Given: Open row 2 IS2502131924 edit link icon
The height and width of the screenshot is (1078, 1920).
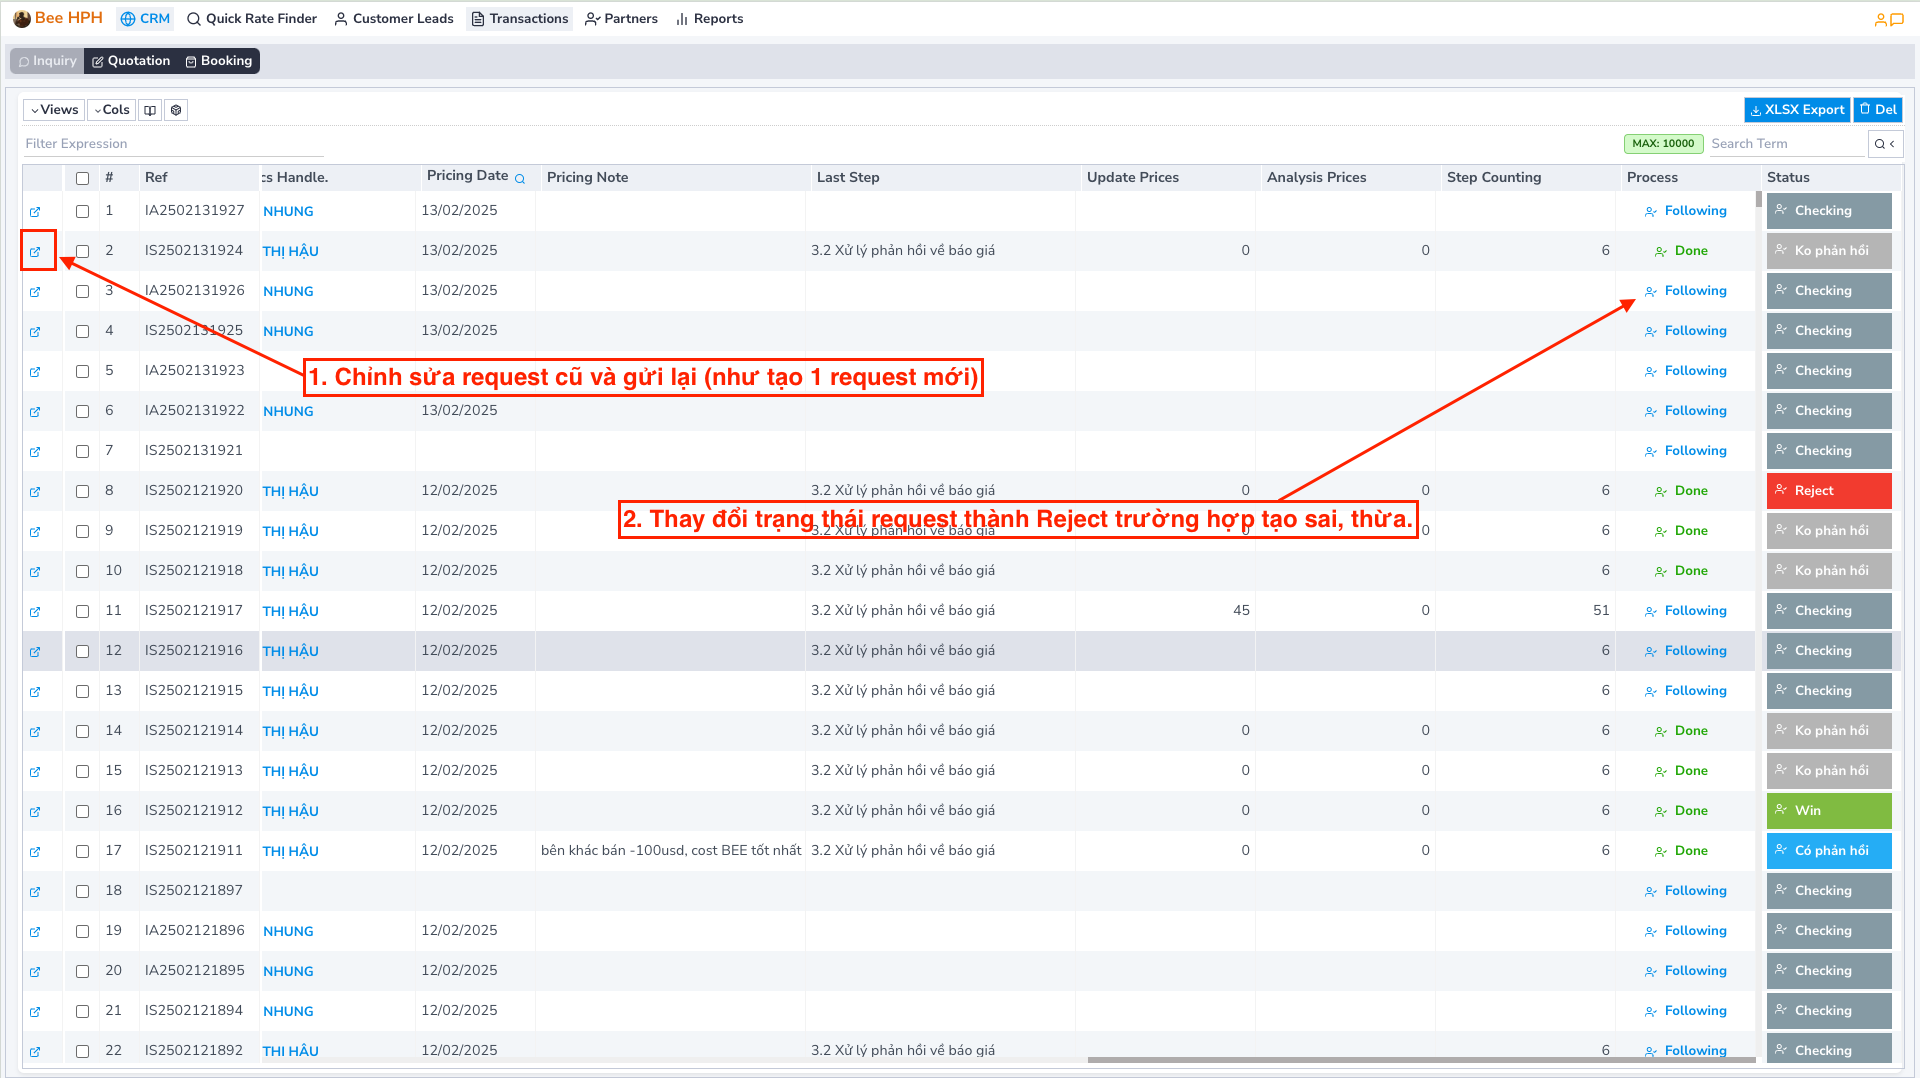Looking at the screenshot, I should coord(35,252).
